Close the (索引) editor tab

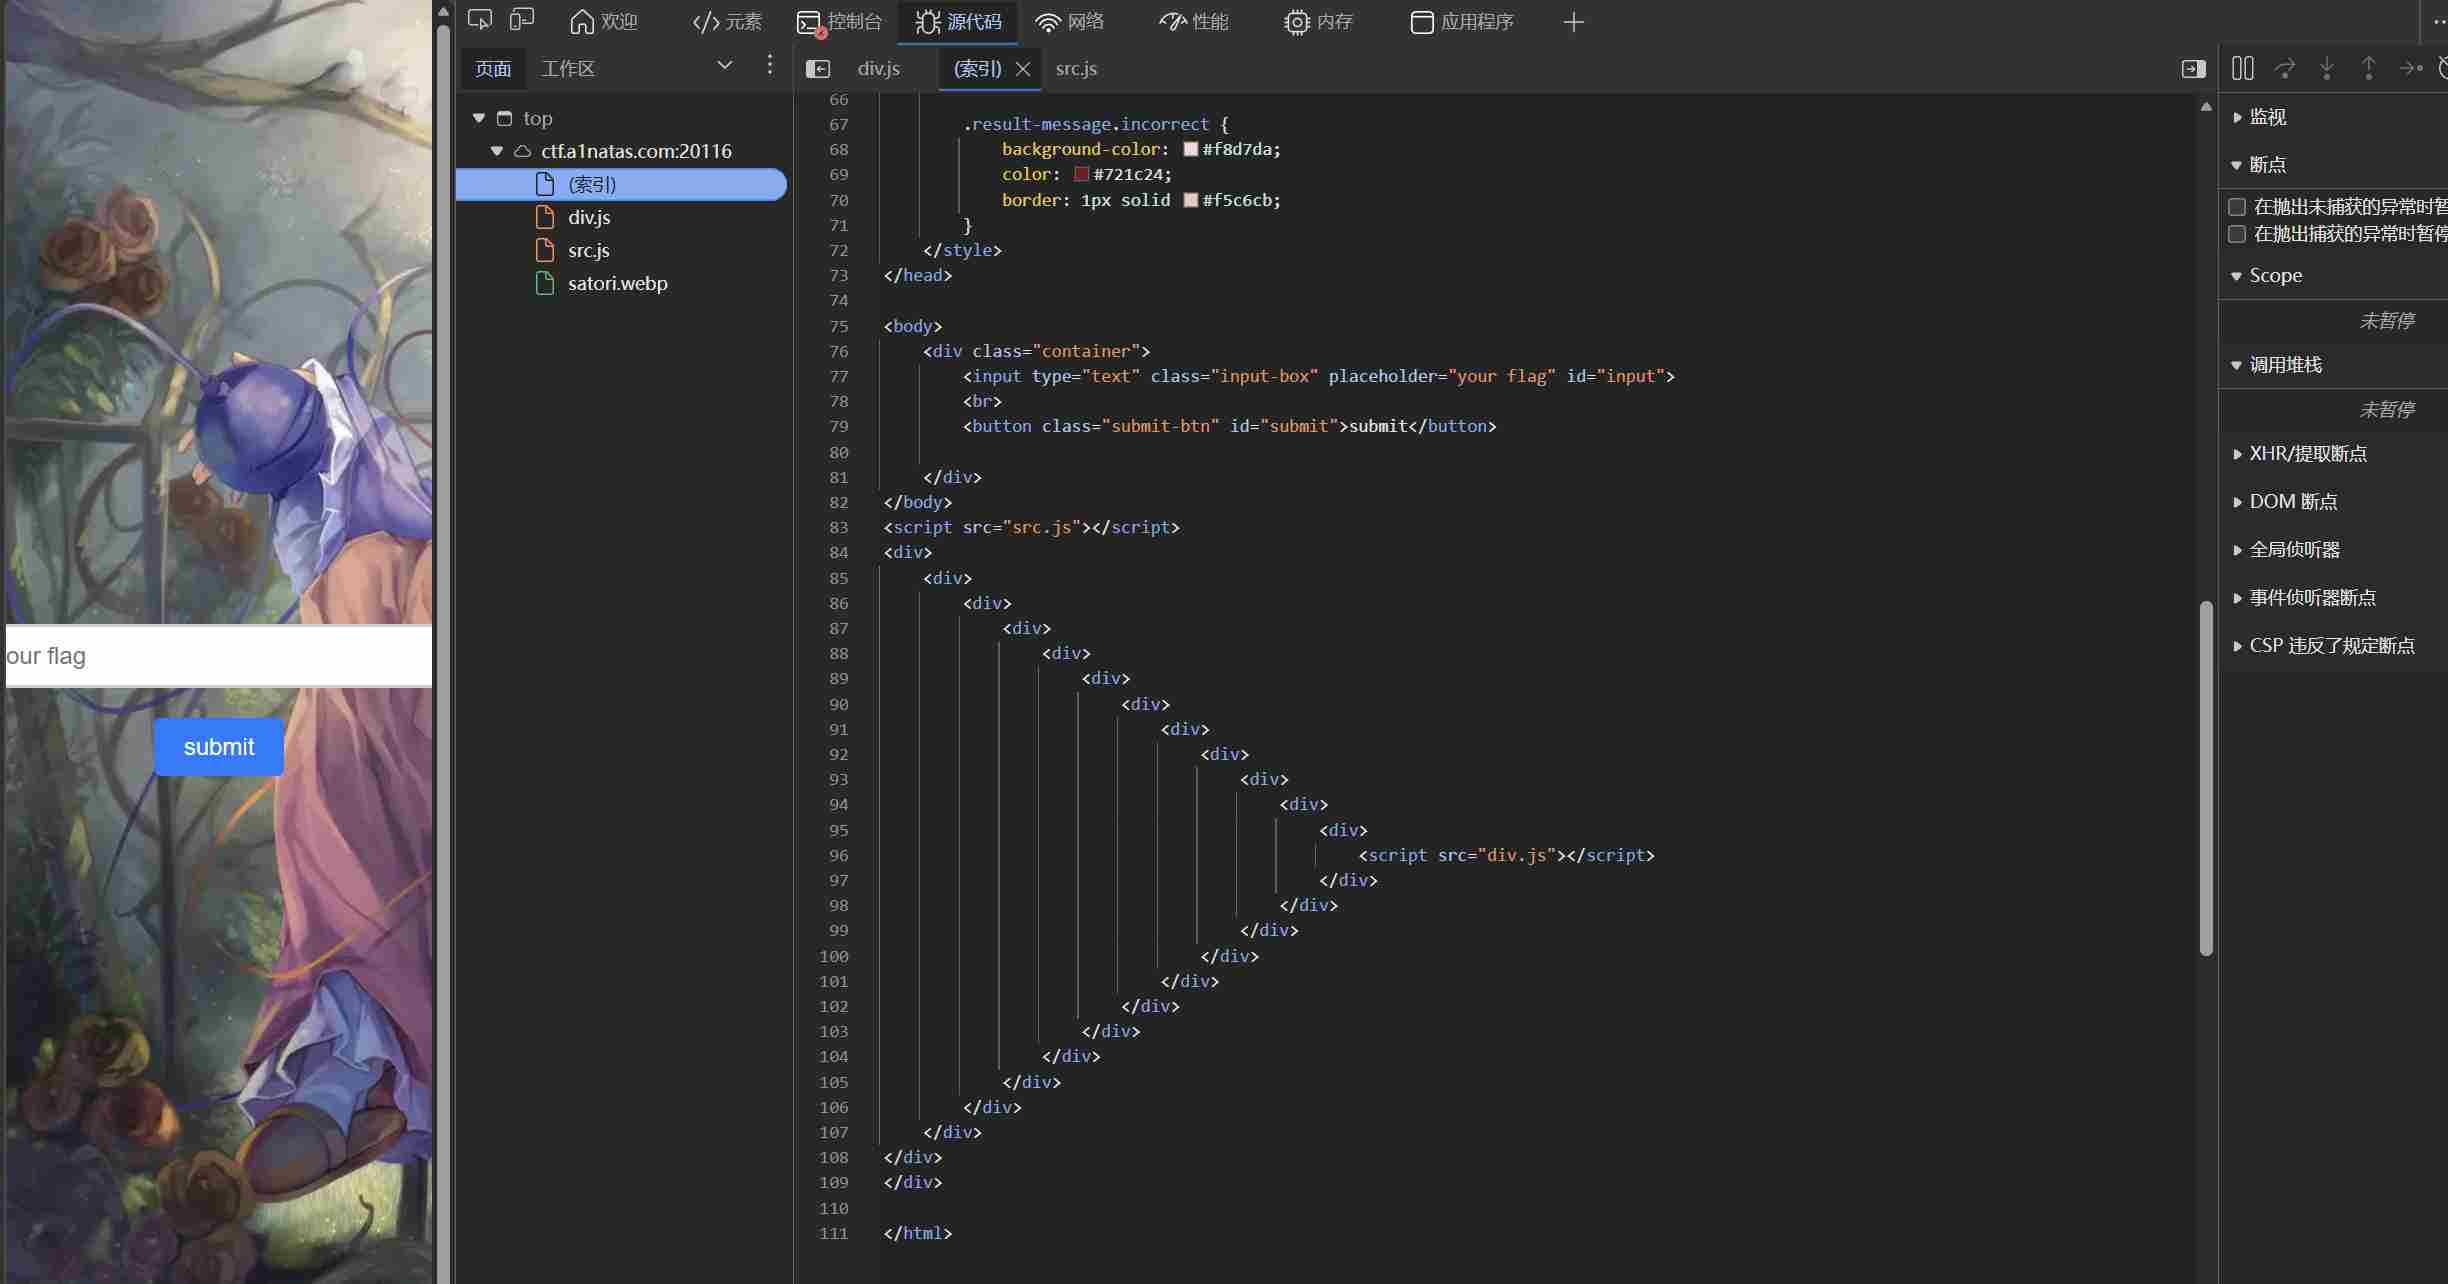[1023, 69]
